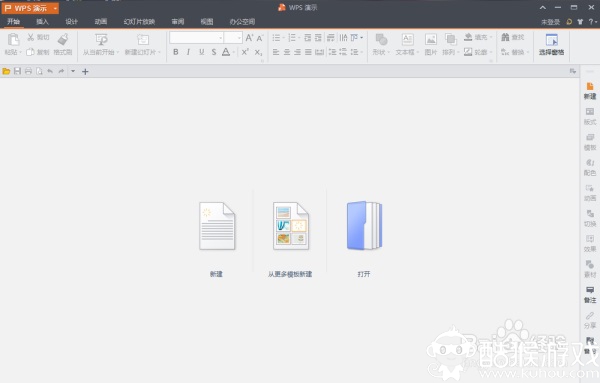Screen dimensions: 600x383
Task: Click the save disk icon in quick access toolbar
Action: (17, 71)
